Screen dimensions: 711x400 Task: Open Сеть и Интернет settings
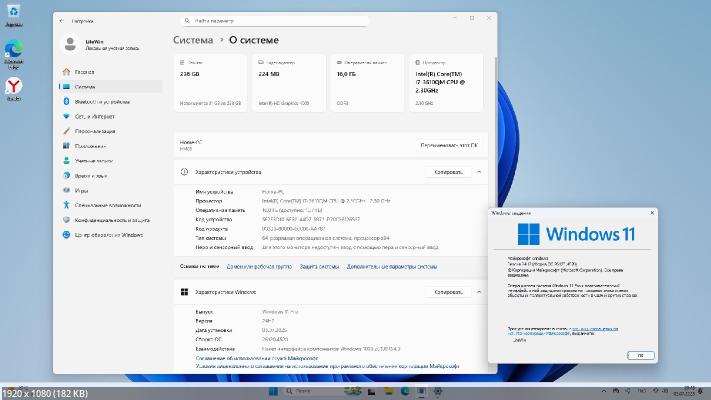pos(111,117)
